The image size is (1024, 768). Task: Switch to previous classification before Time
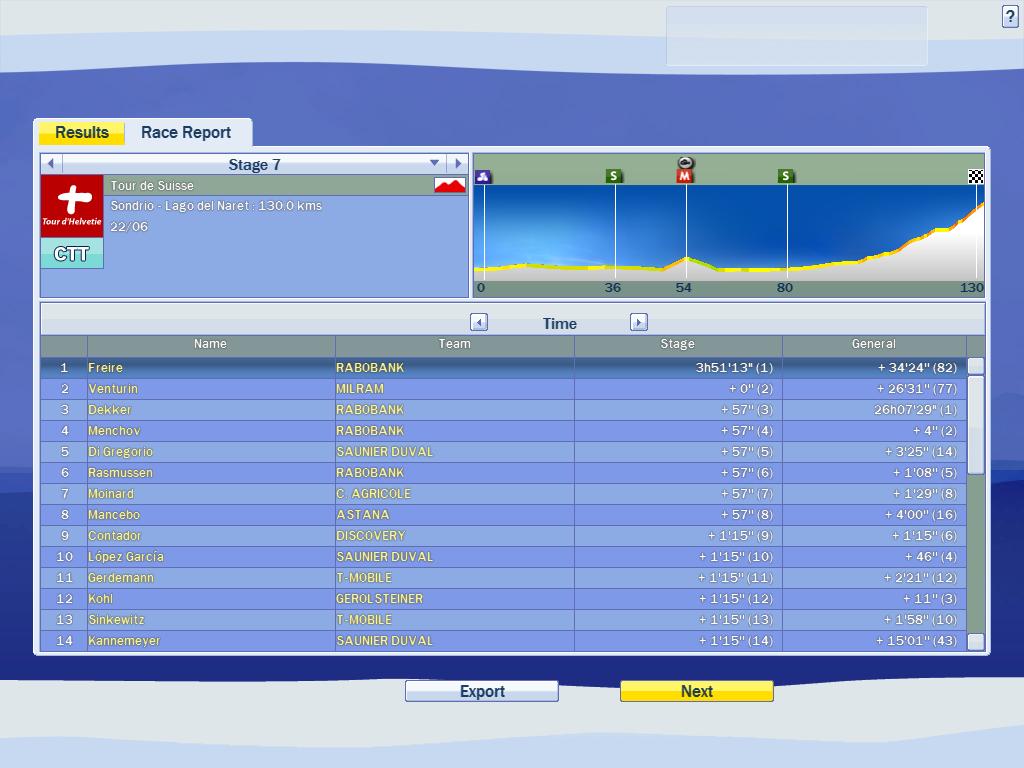coord(479,322)
